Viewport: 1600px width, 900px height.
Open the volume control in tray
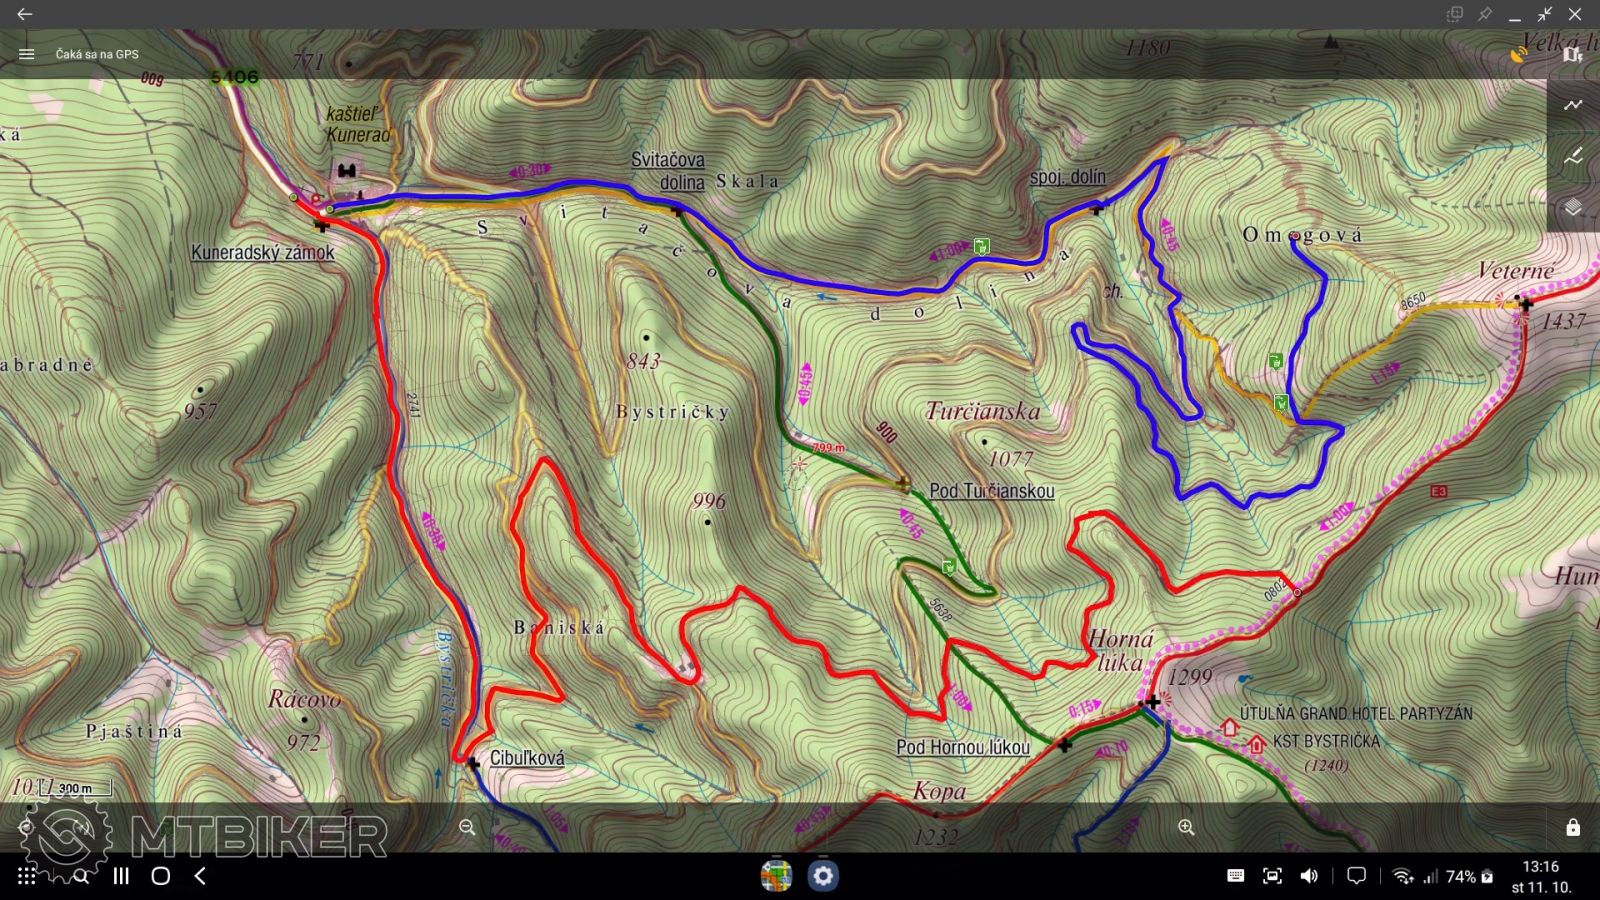(x=1309, y=876)
